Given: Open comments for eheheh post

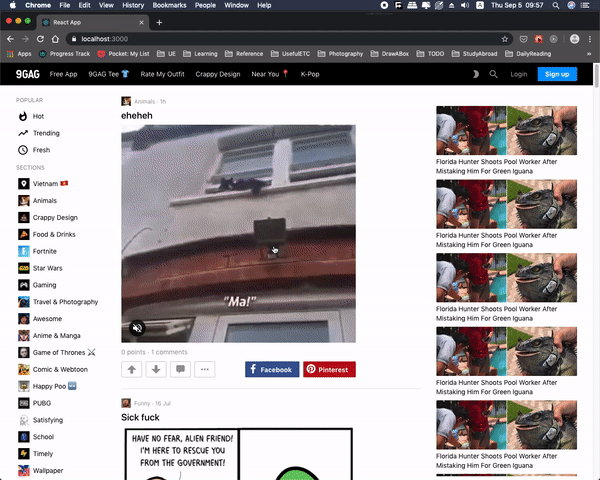Looking at the screenshot, I should [180, 369].
